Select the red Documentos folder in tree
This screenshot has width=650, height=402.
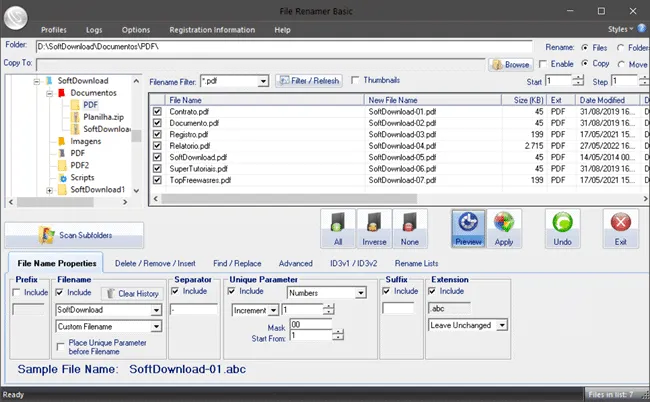tap(62, 92)
